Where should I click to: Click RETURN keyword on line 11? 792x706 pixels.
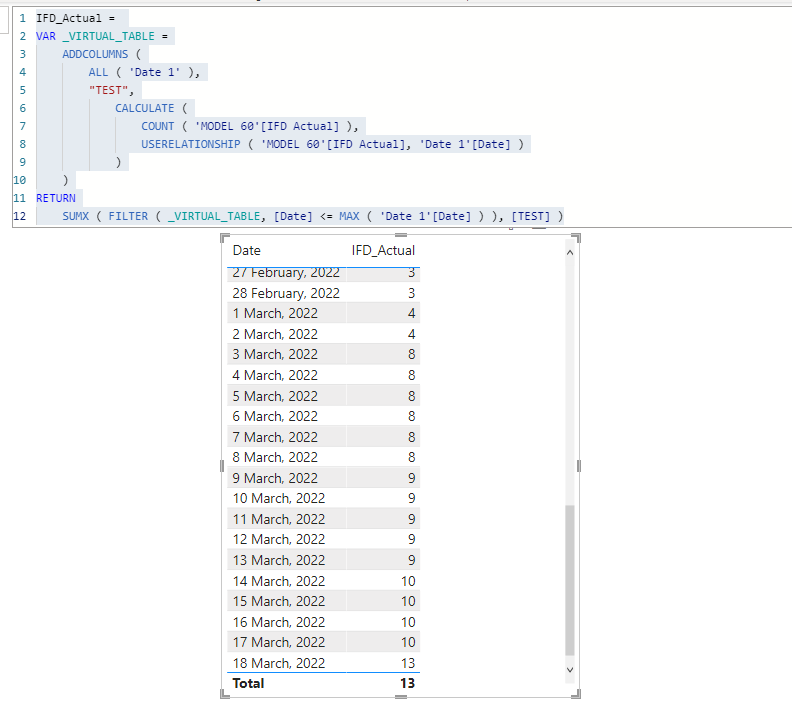tap(56, 198)
